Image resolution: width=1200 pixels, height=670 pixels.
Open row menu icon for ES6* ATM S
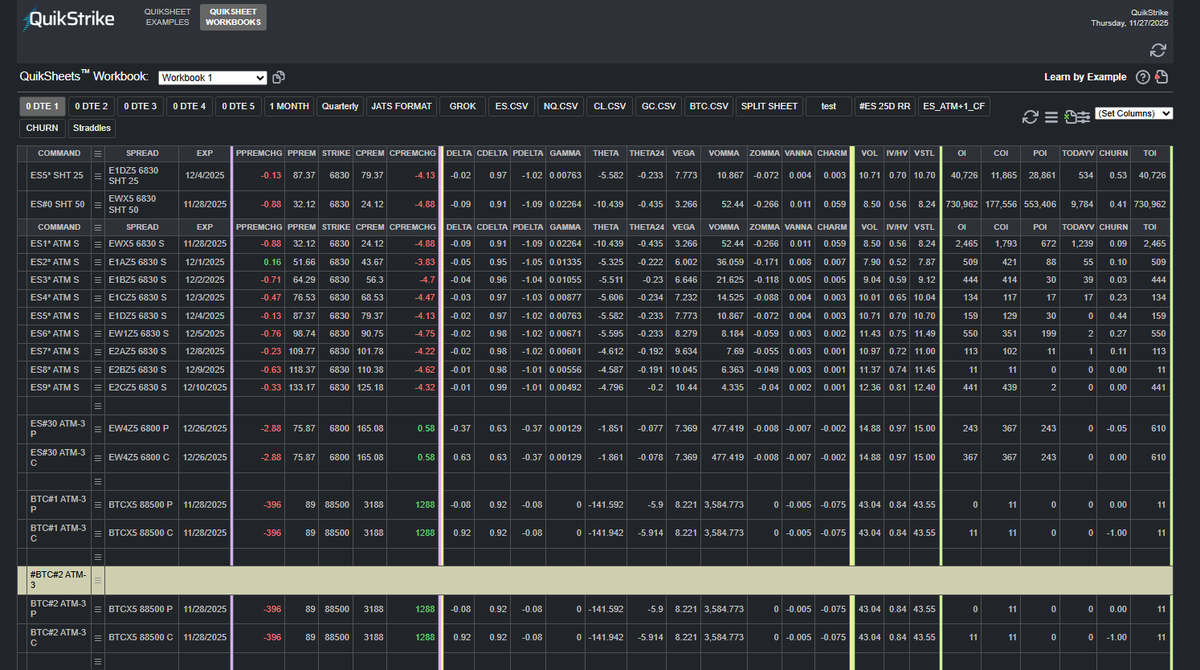point(98,333)
